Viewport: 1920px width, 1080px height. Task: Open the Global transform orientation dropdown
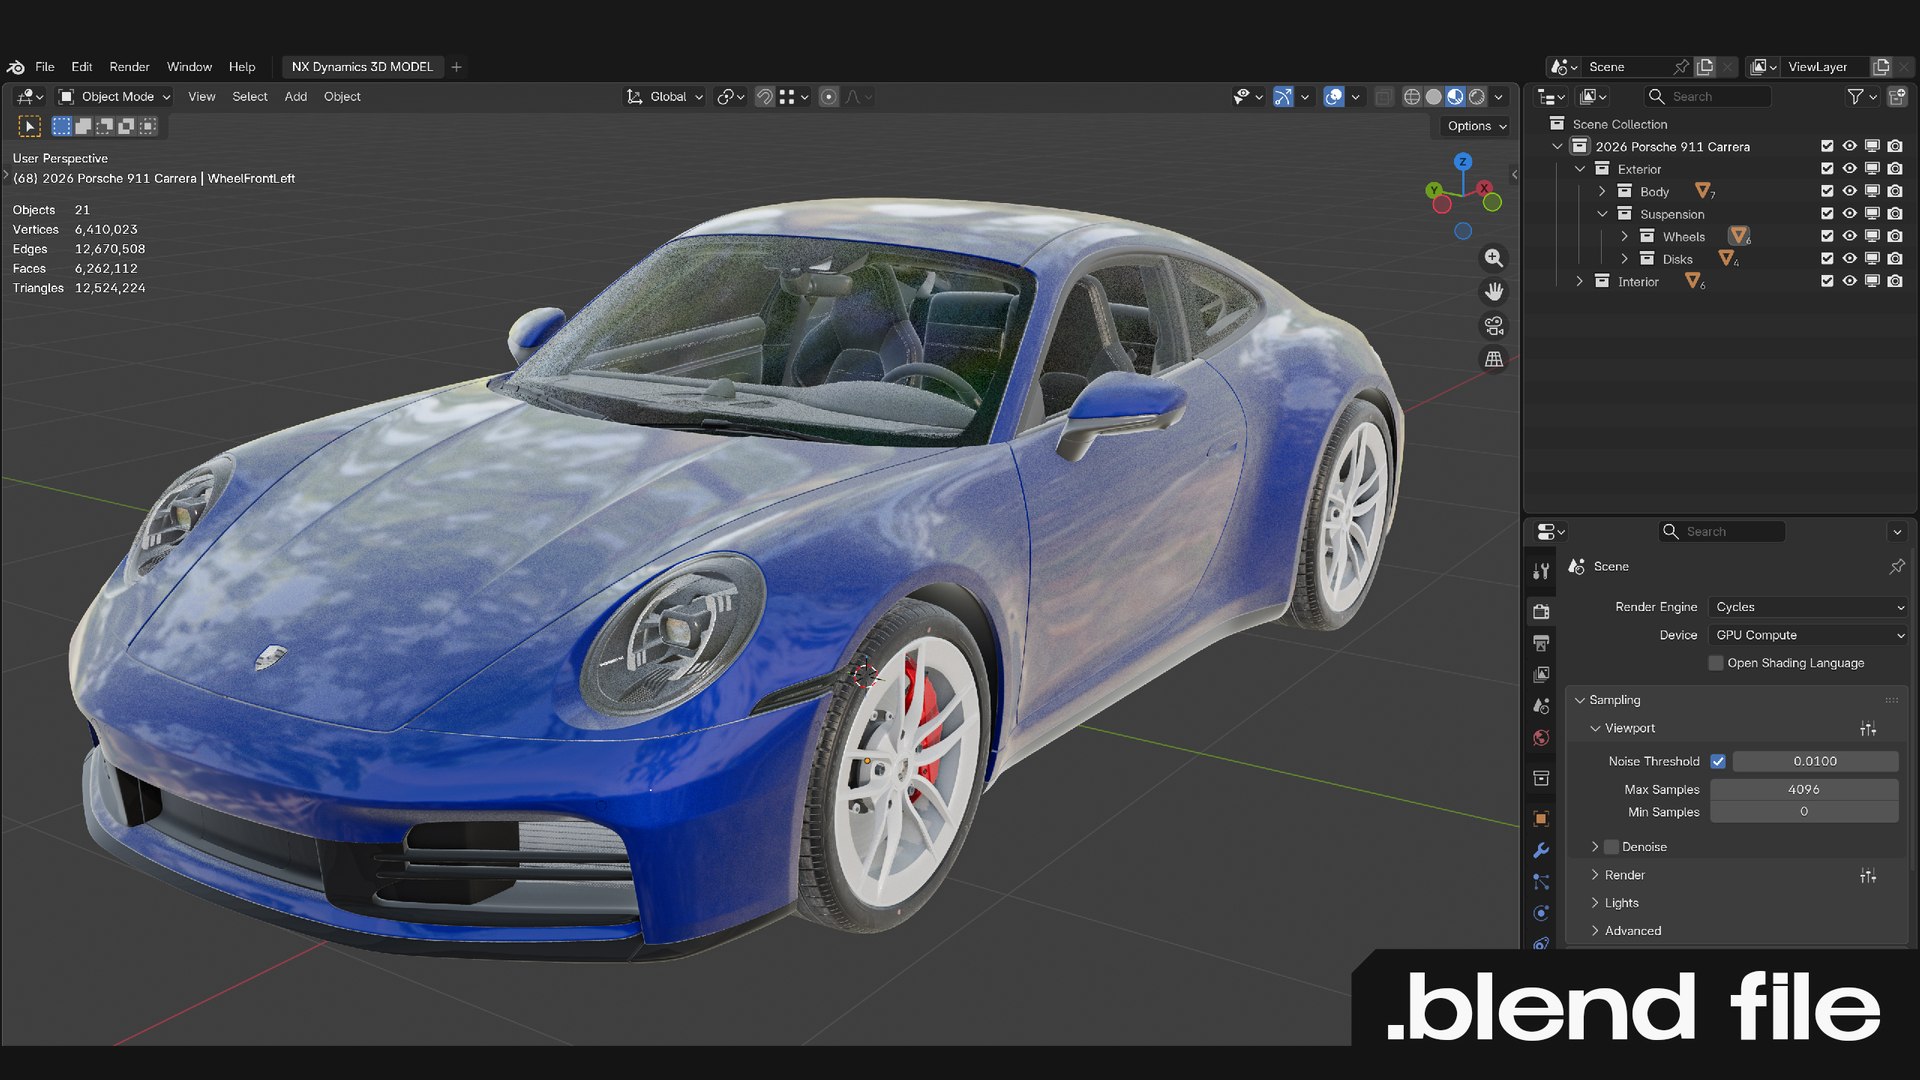pyautogui.click(x=665, y=97)
